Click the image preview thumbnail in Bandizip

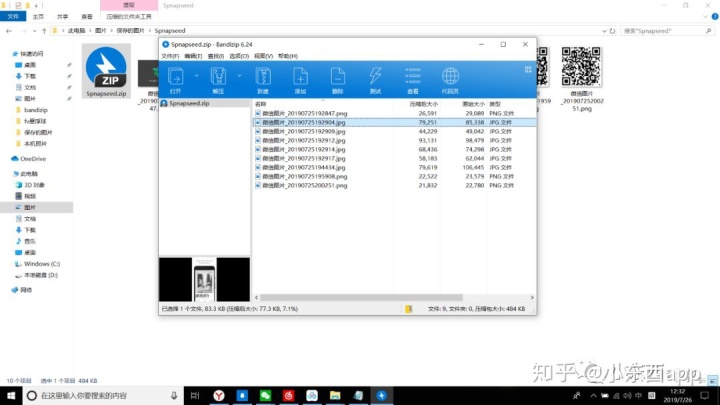(x=204, y=279)
